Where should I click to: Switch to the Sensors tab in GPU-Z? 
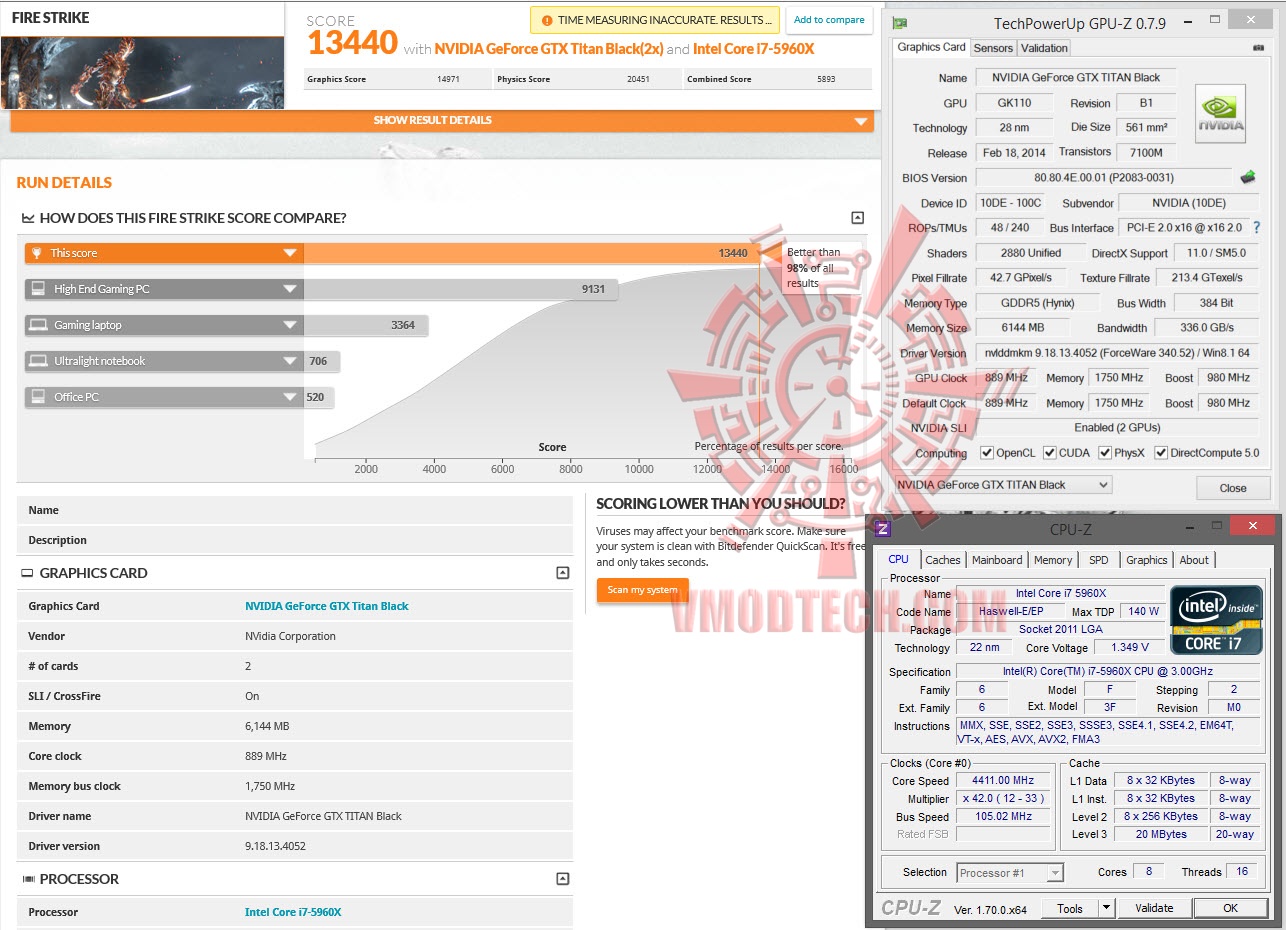(x=993, y=48)
